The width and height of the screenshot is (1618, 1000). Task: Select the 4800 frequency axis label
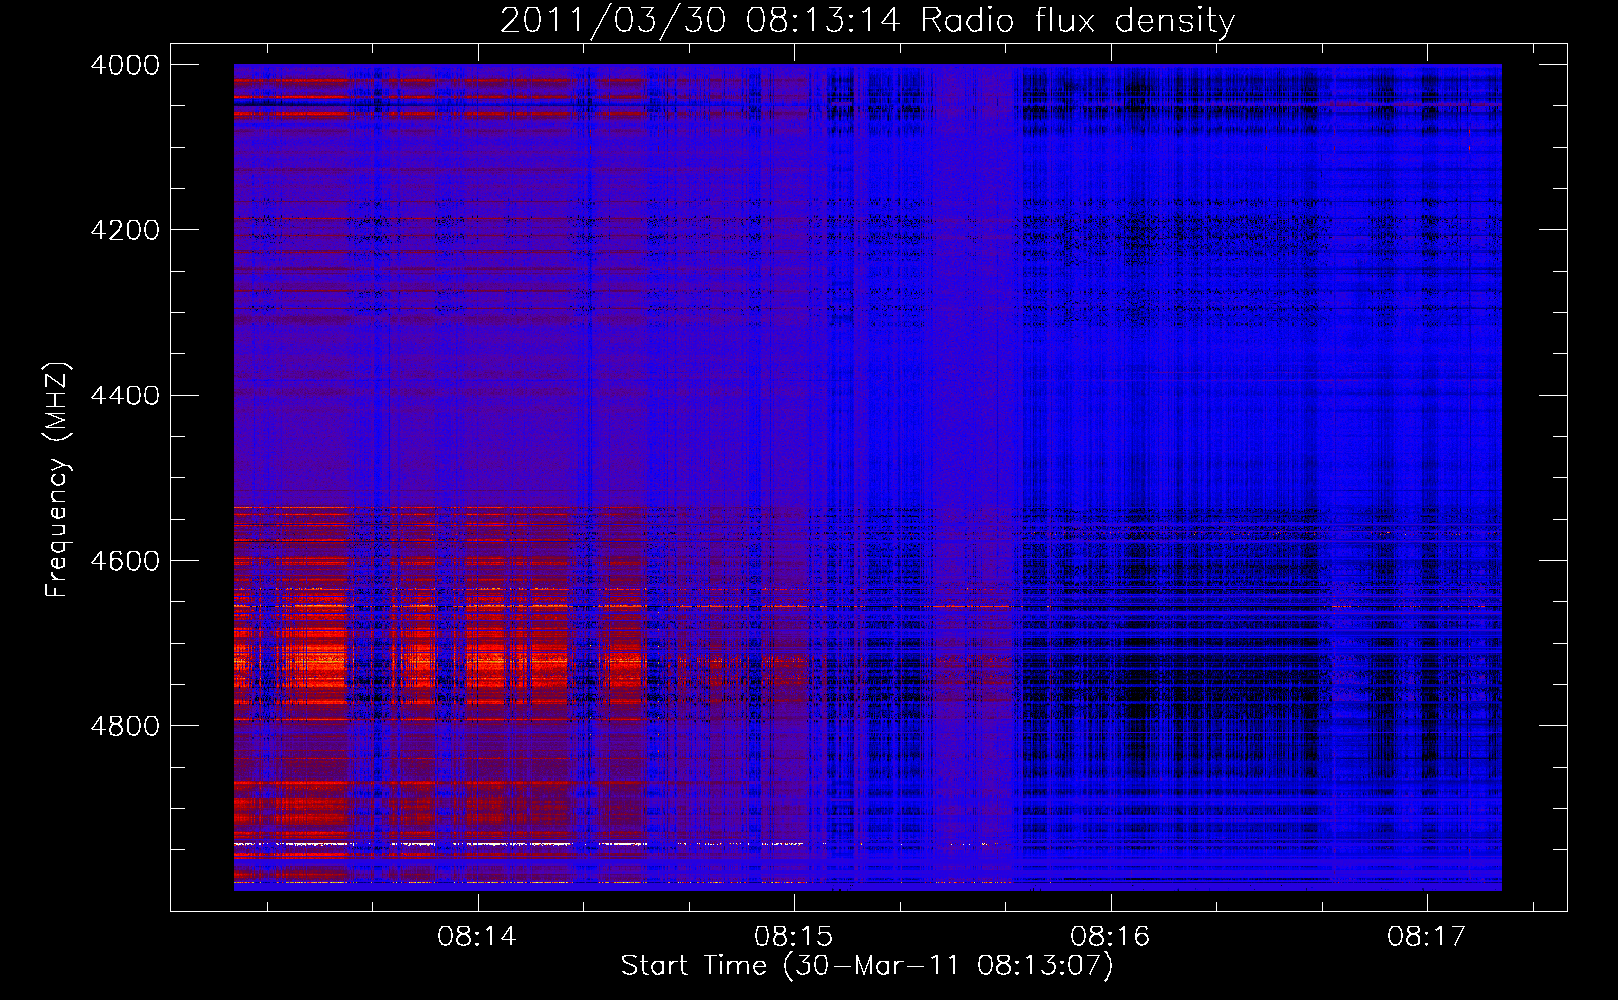[125, 726]
